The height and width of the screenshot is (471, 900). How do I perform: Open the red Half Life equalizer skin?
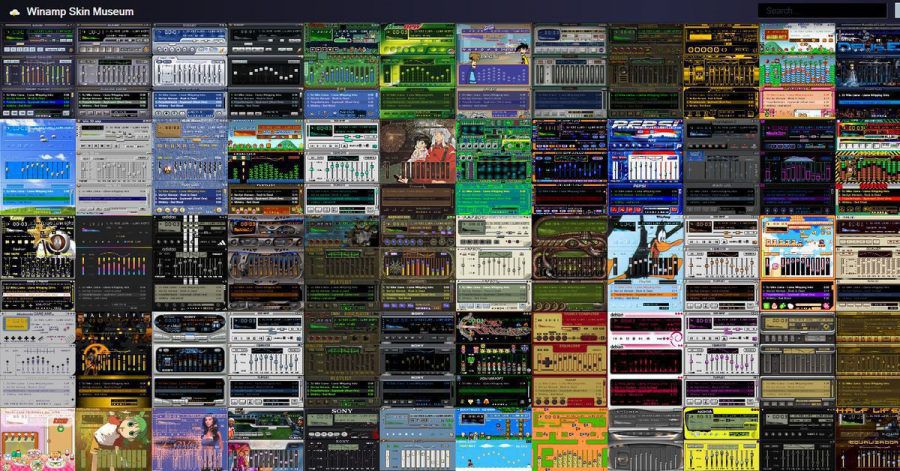[x=868, y=439]
